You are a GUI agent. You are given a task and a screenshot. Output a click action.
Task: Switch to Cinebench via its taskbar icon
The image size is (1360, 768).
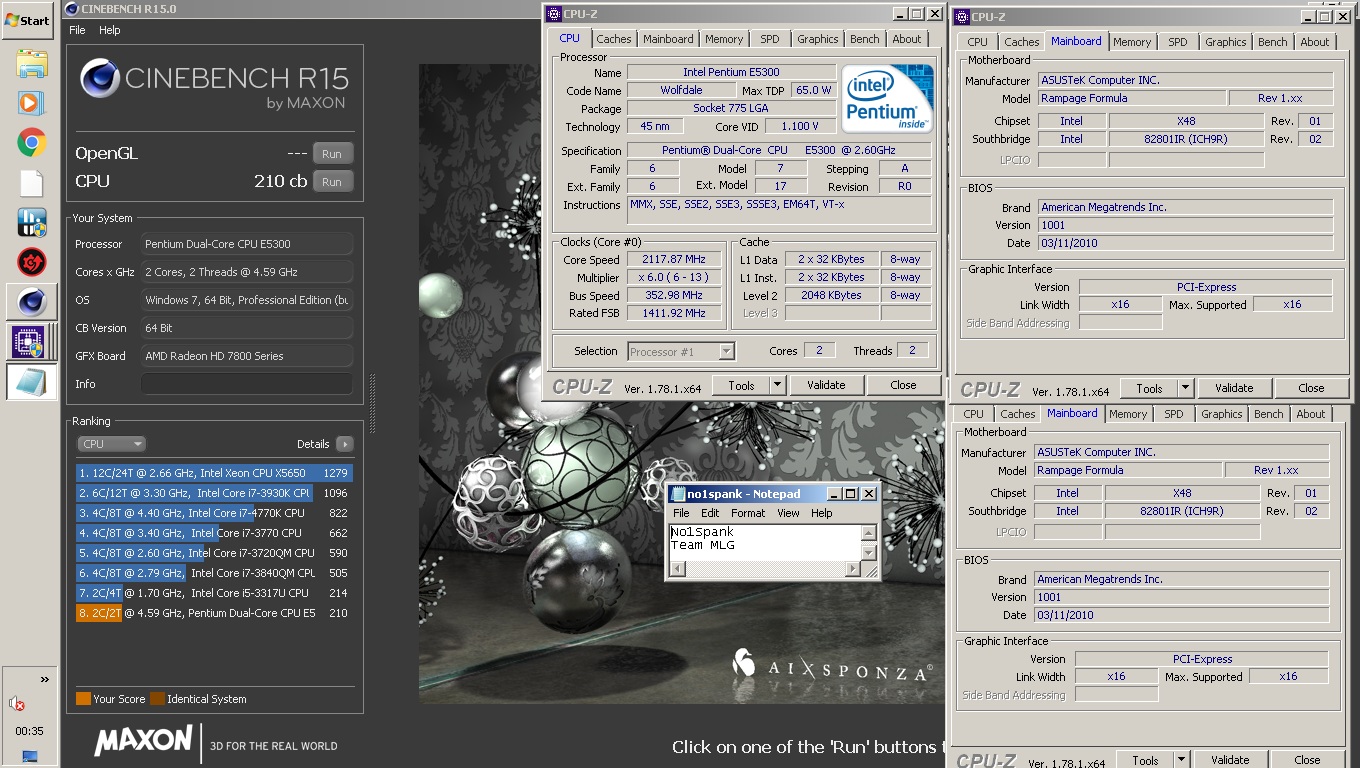click(31, 301)
